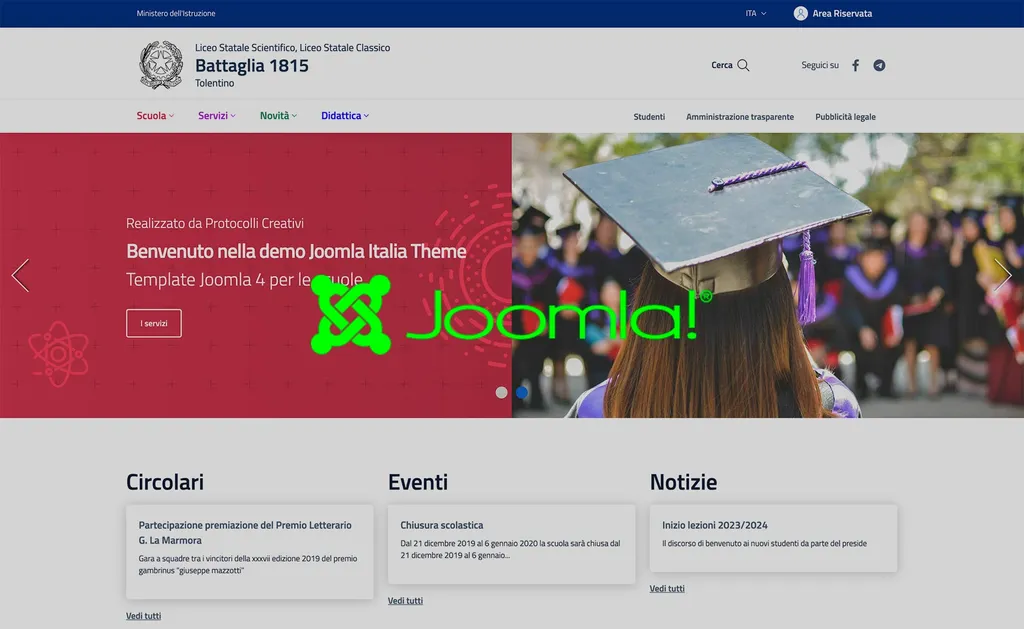This screenshot has height=629, width=1024.
Task: Click Ministero dell'Istruzione link
Action: tap(176, 13)
